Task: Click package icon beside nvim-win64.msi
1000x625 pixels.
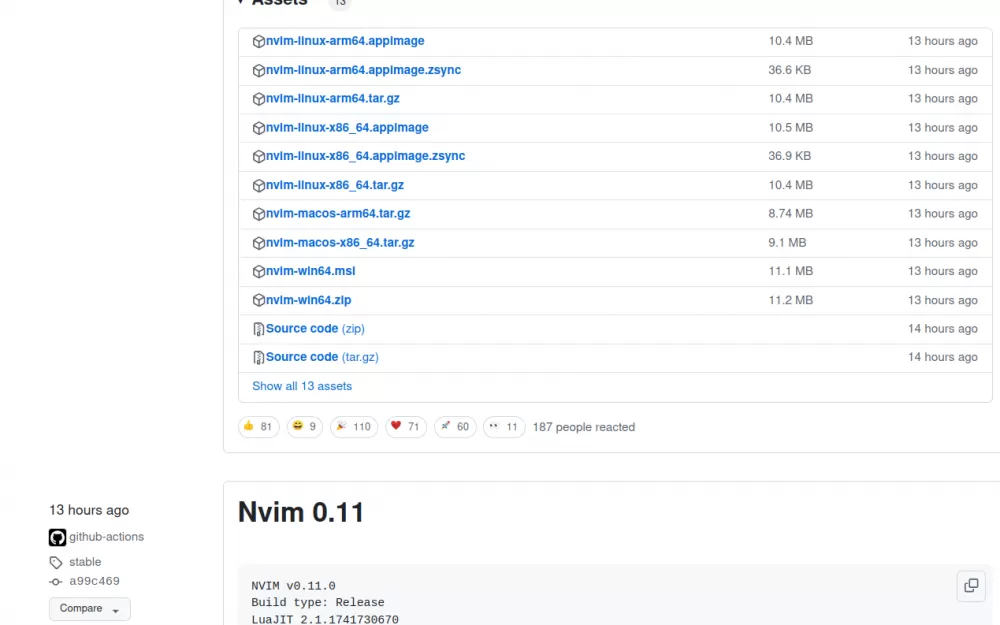Action: [x=258, y=272]
